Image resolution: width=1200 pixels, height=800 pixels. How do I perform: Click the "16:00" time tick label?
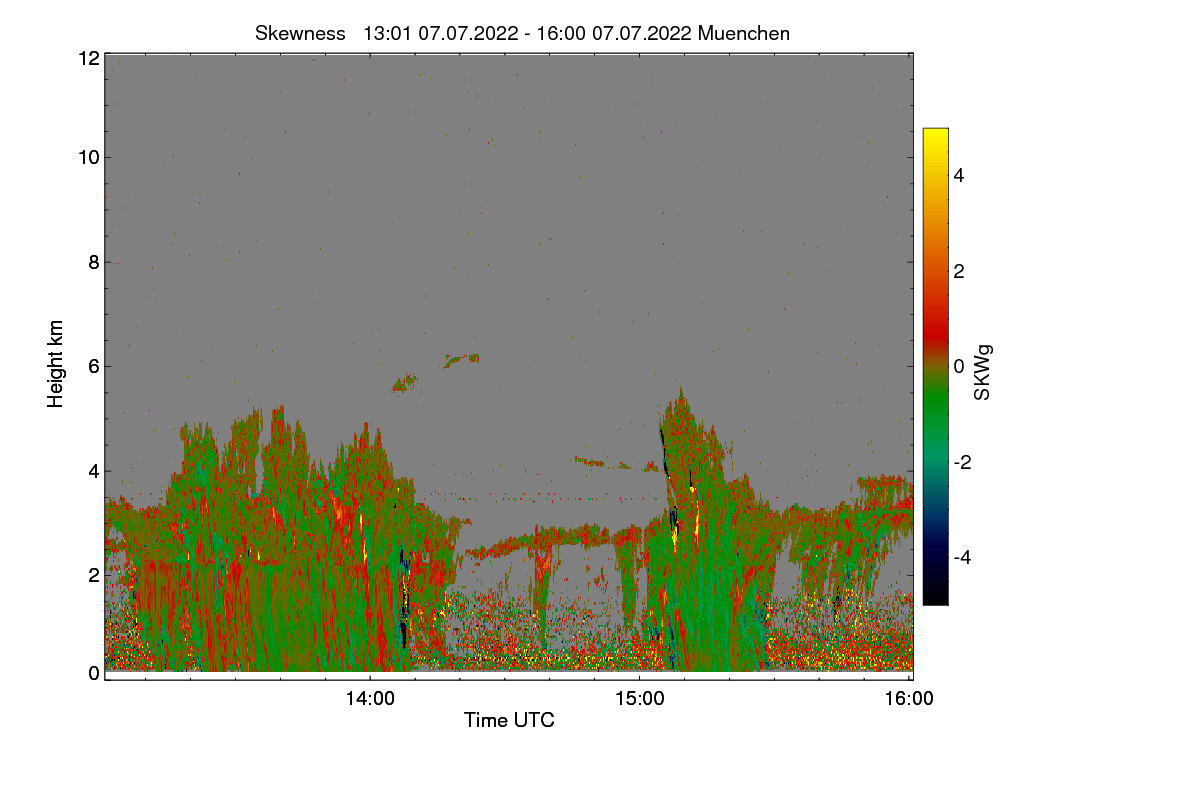(910, 699)
